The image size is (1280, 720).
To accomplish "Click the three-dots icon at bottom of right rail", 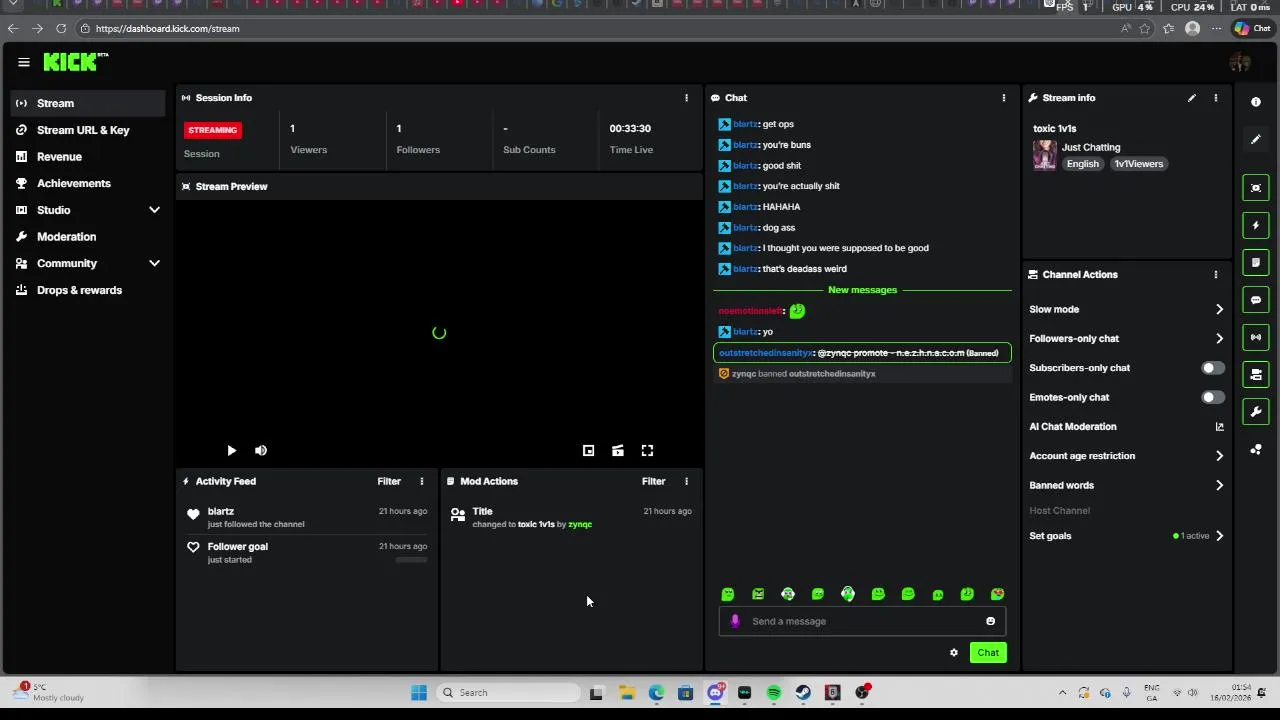I will pos(1256,450).
